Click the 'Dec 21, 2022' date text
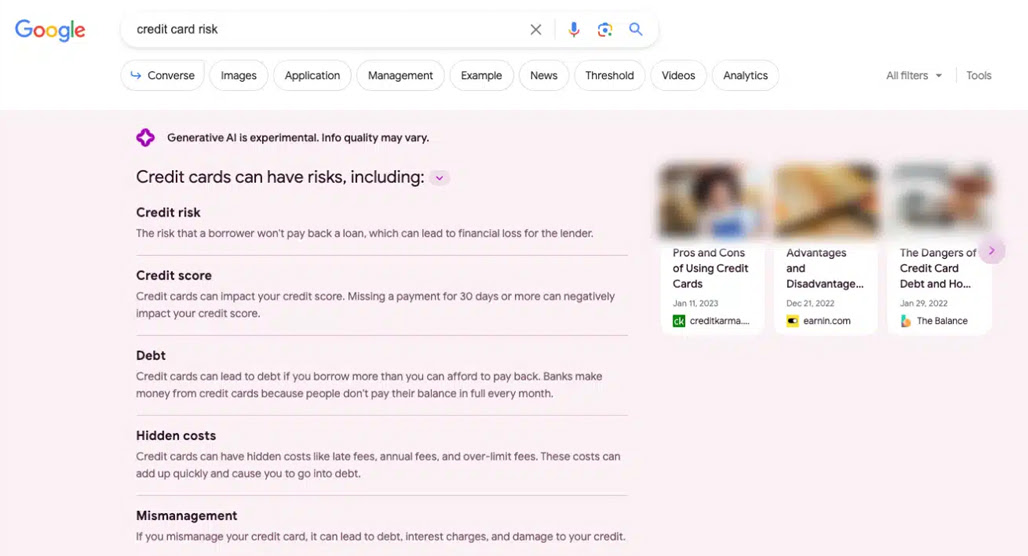 pyautogui.click(x=810, y=303)
